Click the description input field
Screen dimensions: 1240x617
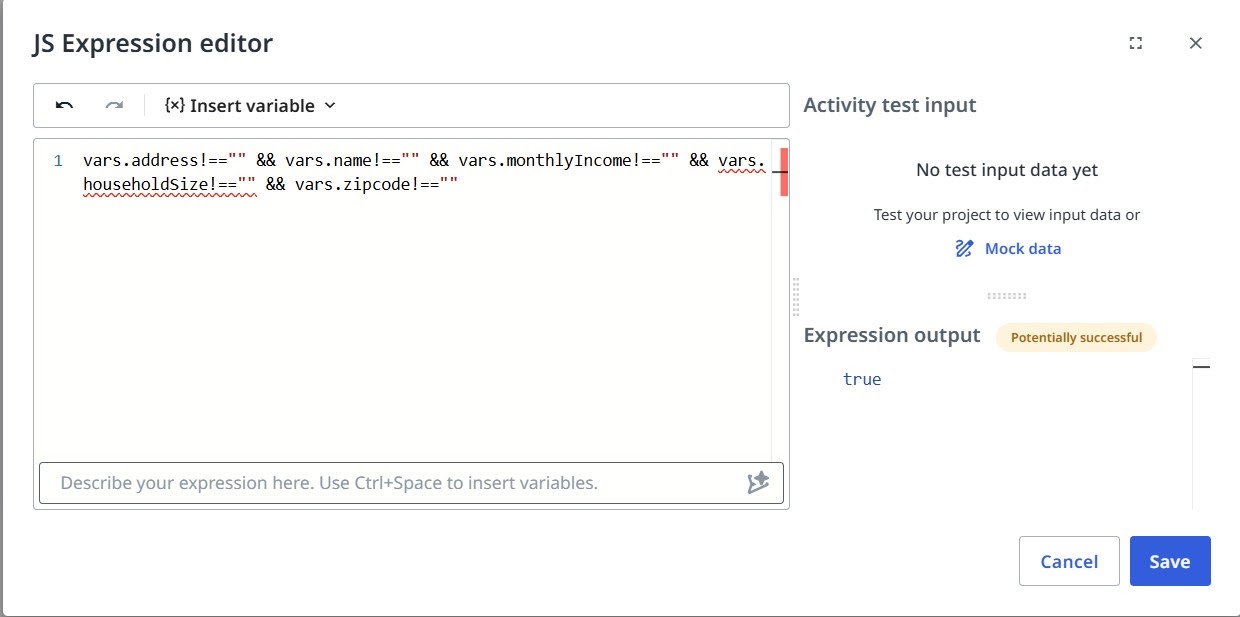pos(411,483)
